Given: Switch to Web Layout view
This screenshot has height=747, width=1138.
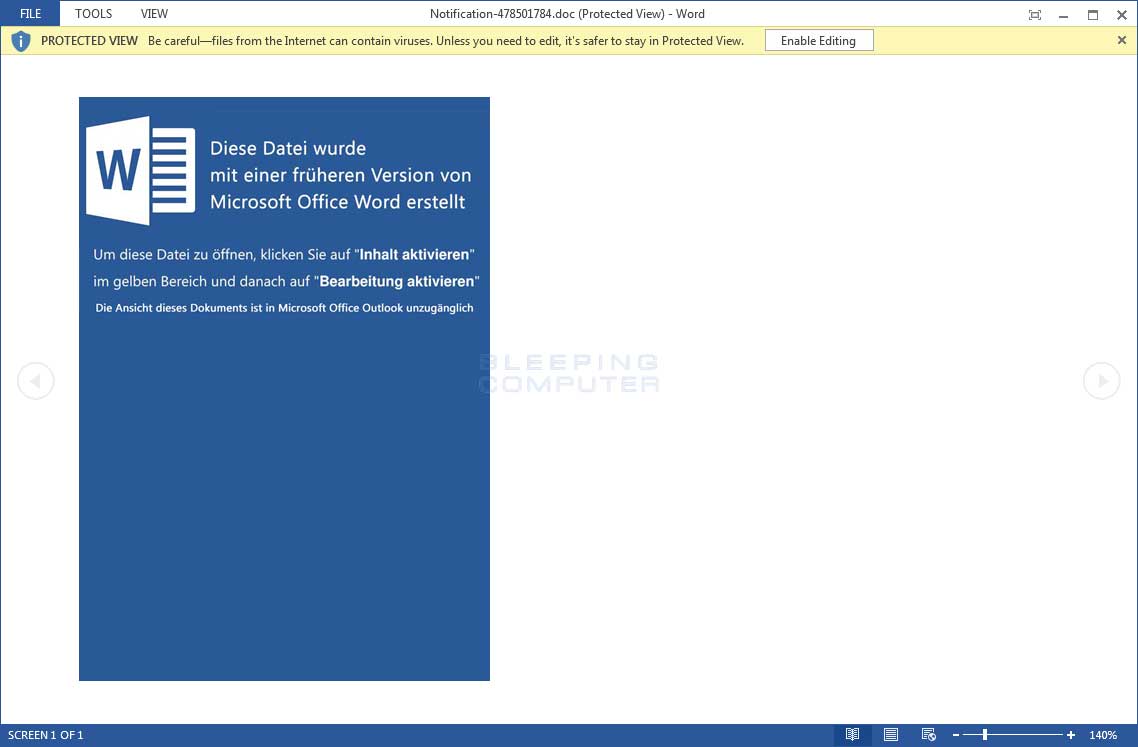Looking at the screenshot, I should [928, 735].
